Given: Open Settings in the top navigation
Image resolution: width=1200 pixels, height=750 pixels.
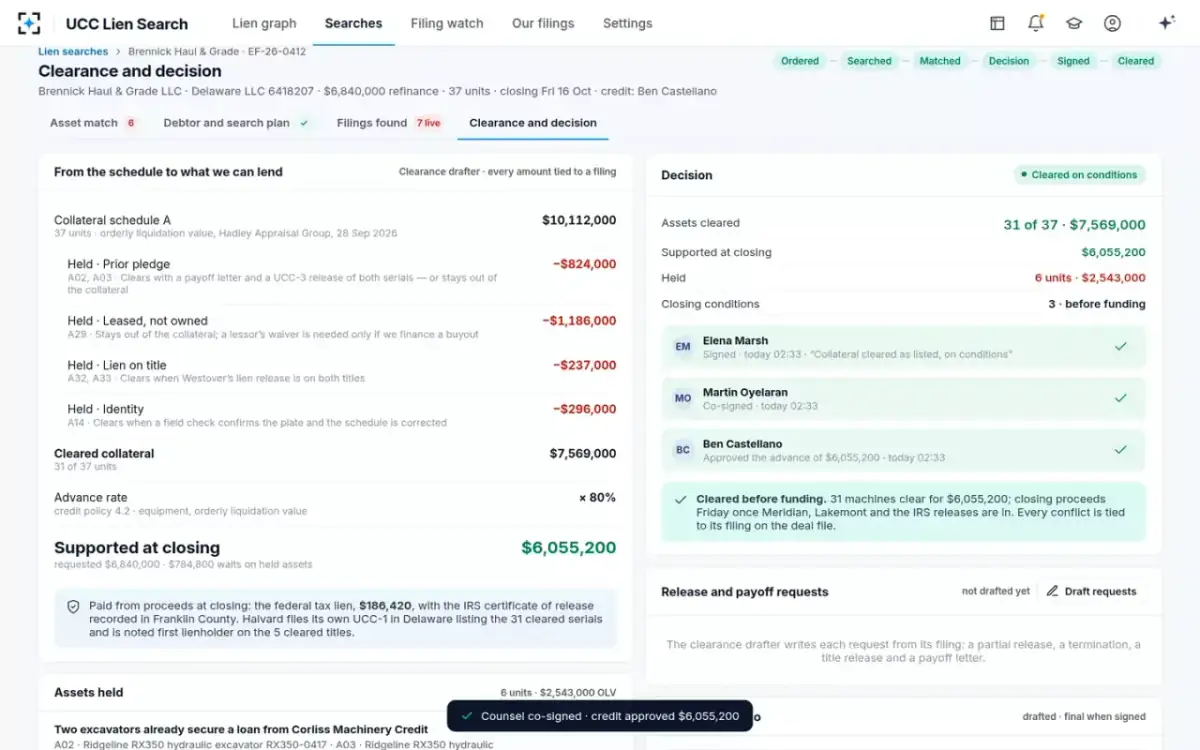Looking at the screenshot, I should pos(628,23).
